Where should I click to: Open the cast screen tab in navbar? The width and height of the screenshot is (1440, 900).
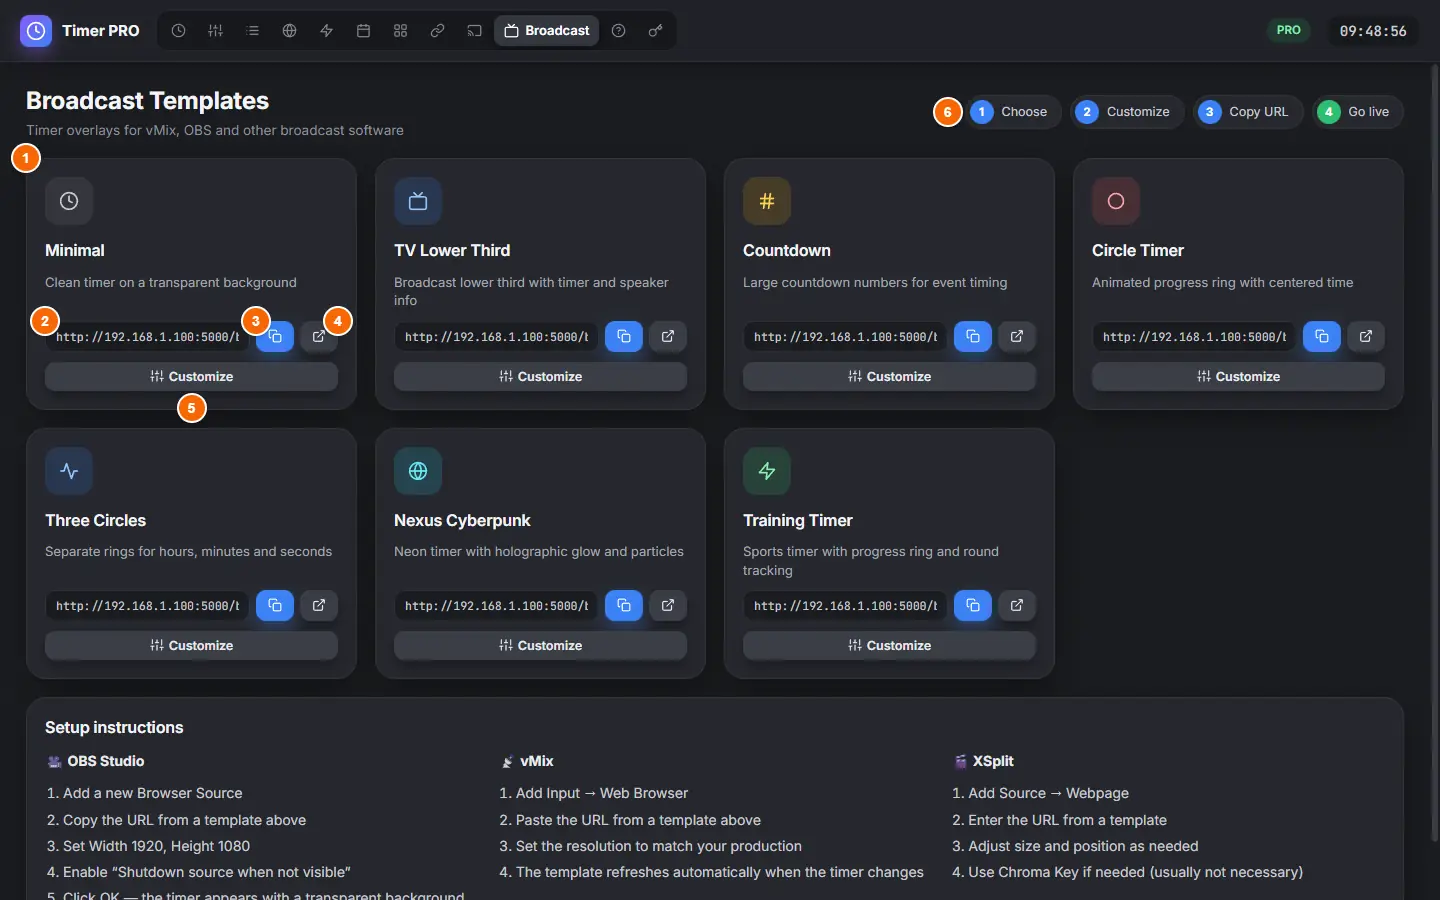point(474,31)
